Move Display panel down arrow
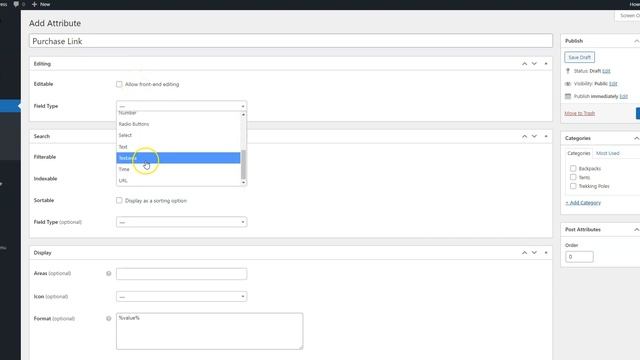 (x=534, y=253)
